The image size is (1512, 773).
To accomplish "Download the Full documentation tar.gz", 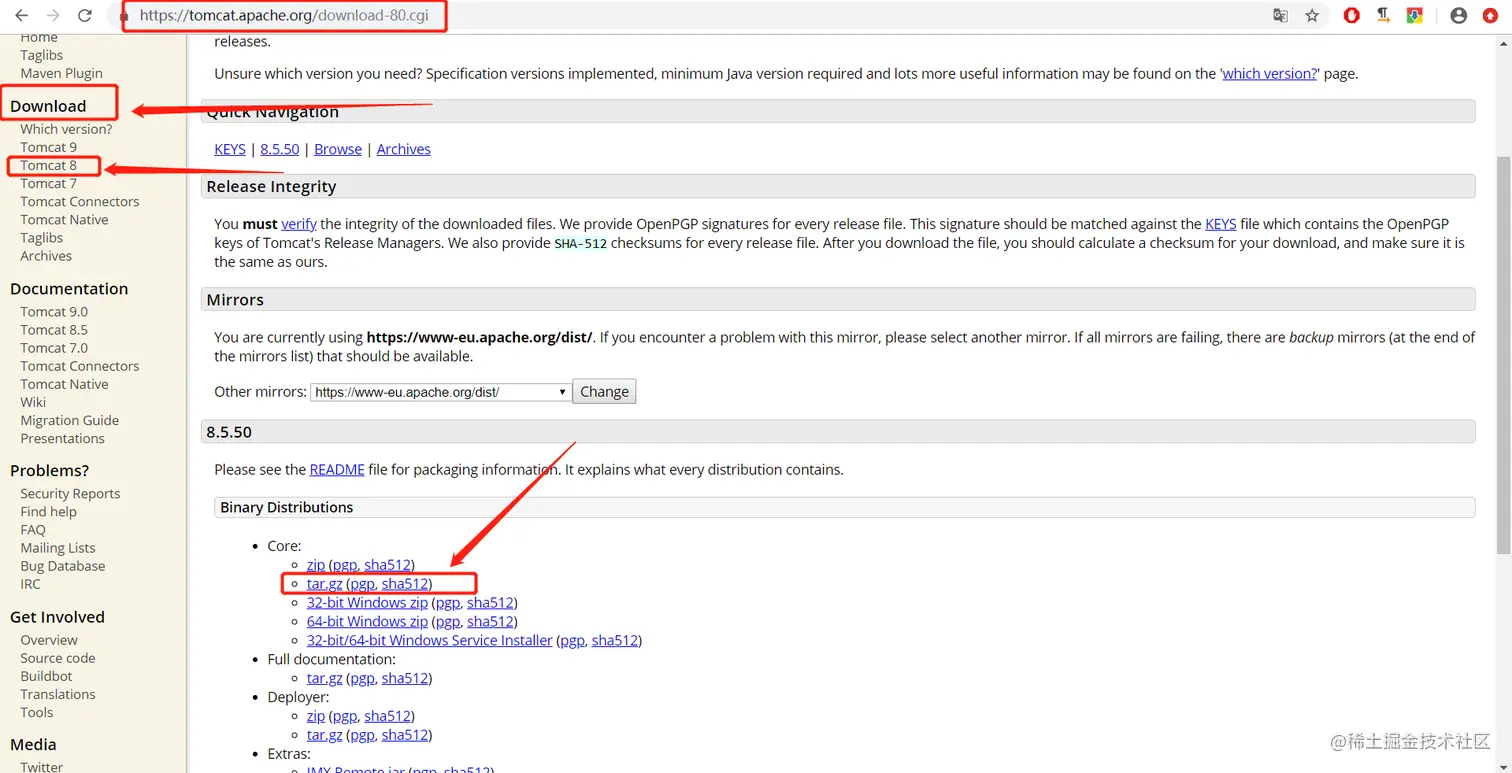I will click(x=325, y=678).
